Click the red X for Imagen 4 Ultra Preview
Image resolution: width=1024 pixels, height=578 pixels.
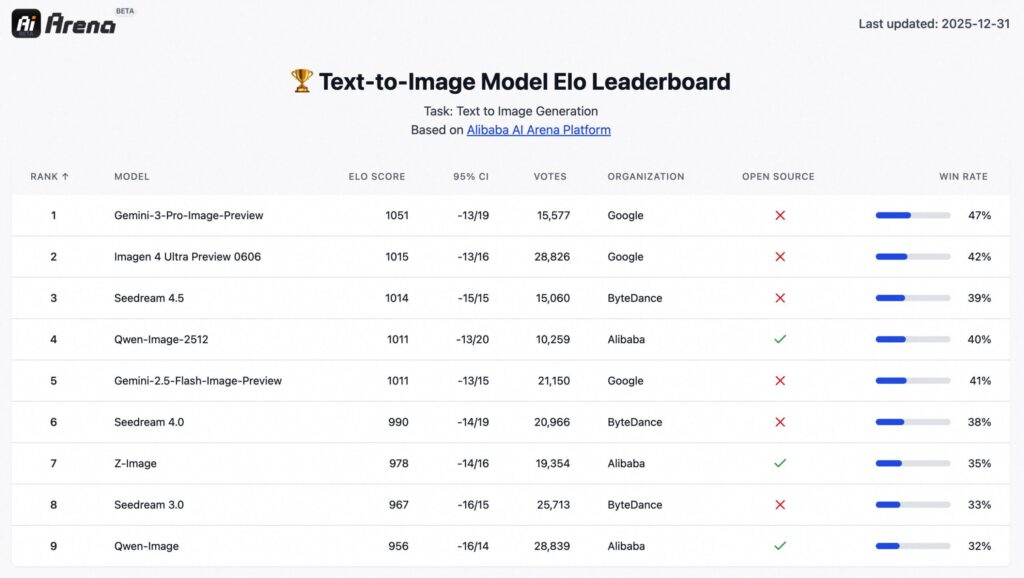coord(780,257)
